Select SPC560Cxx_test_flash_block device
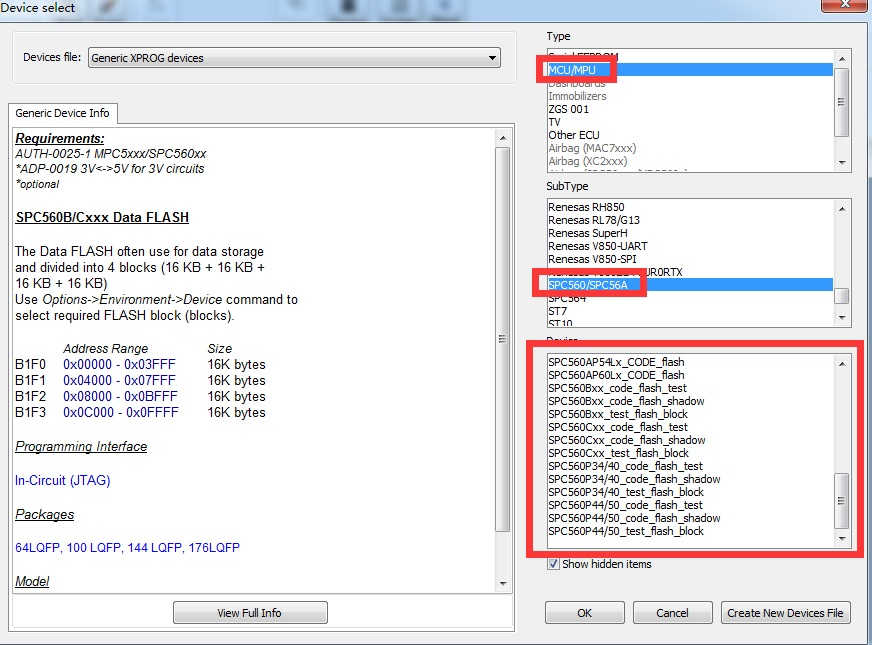This screenshot has height=645, width=872. [x=690, y=453]
